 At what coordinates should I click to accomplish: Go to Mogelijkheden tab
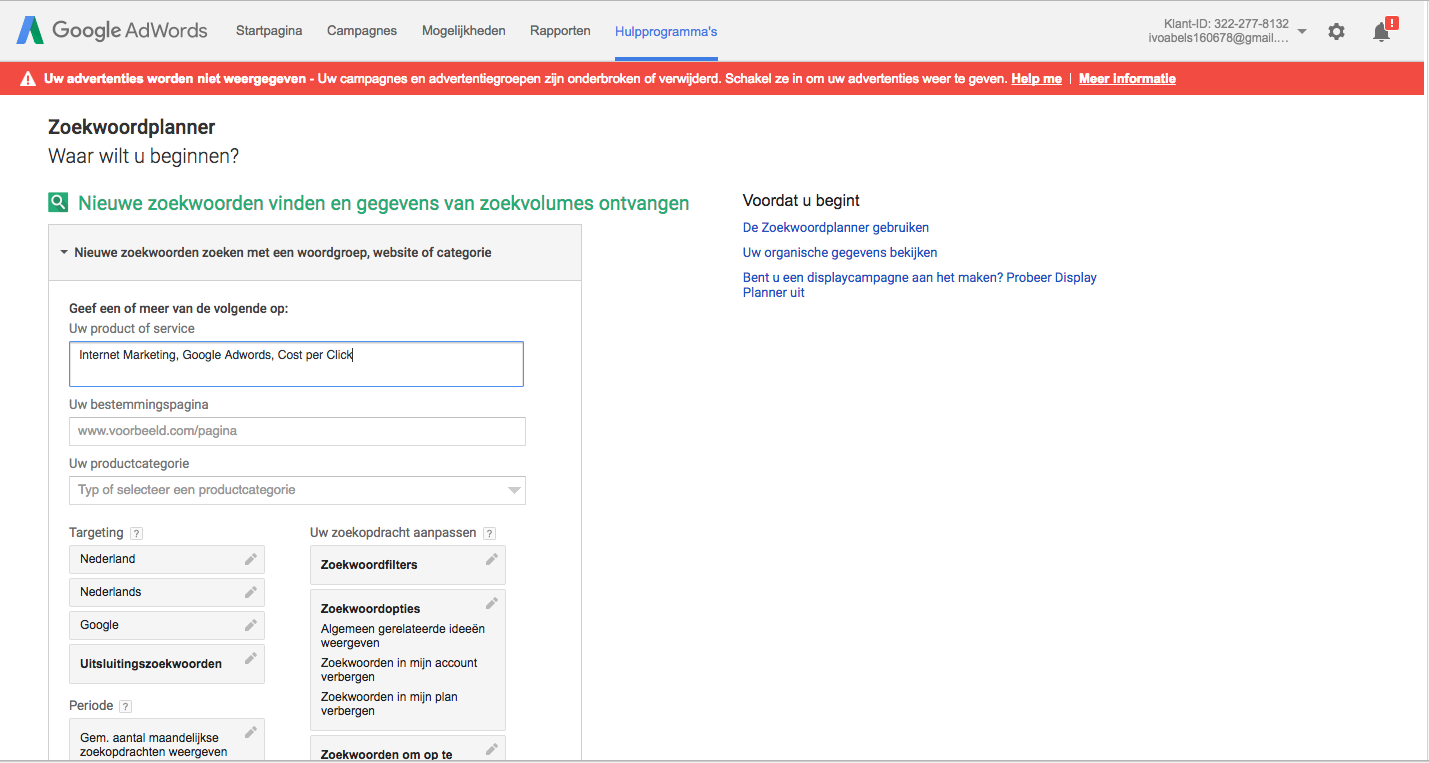[464, 31]
